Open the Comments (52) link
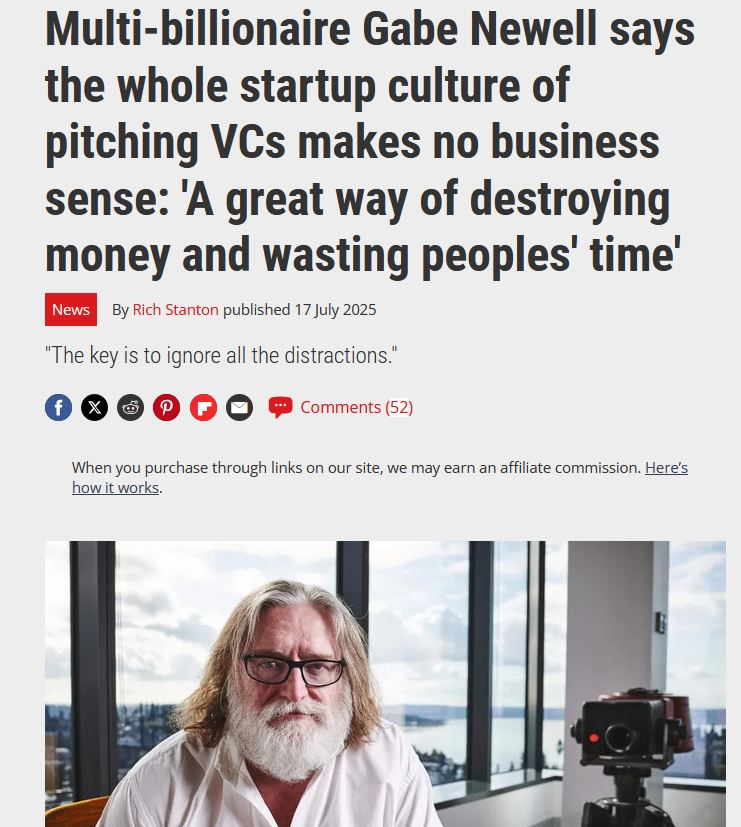 tap(357, 407)
